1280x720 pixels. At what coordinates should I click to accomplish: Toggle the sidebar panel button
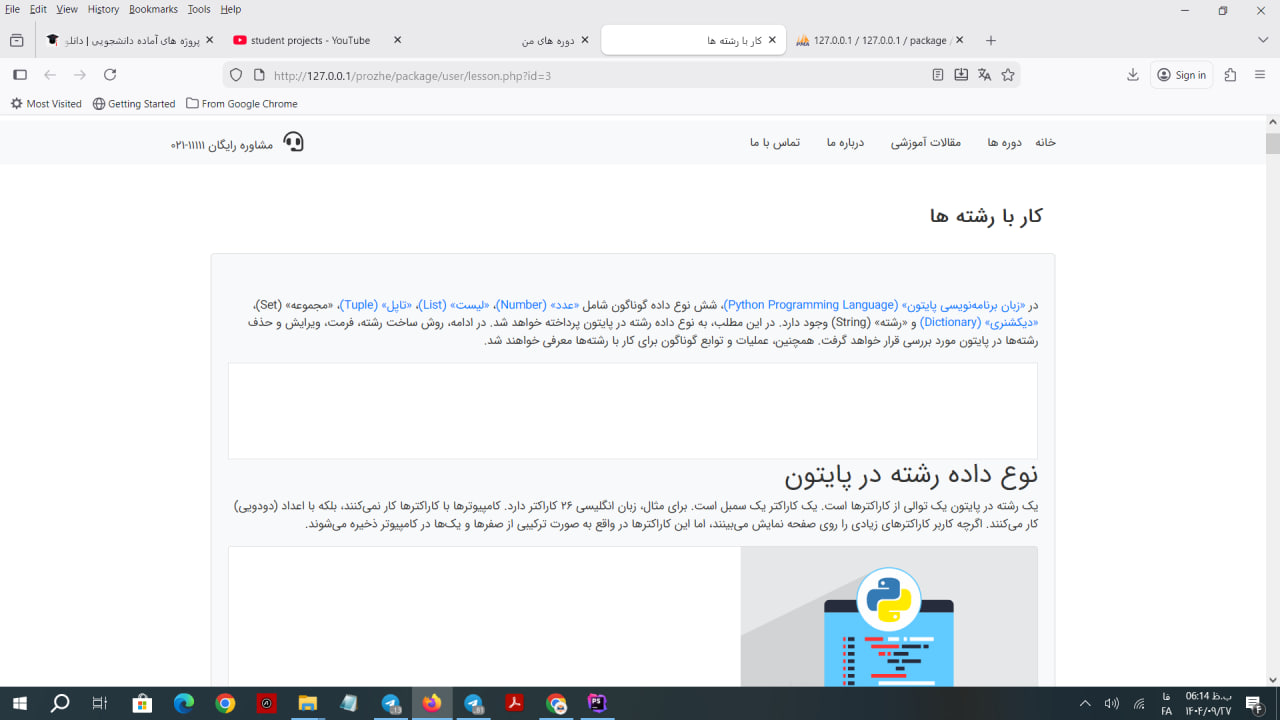pos(20,75)
